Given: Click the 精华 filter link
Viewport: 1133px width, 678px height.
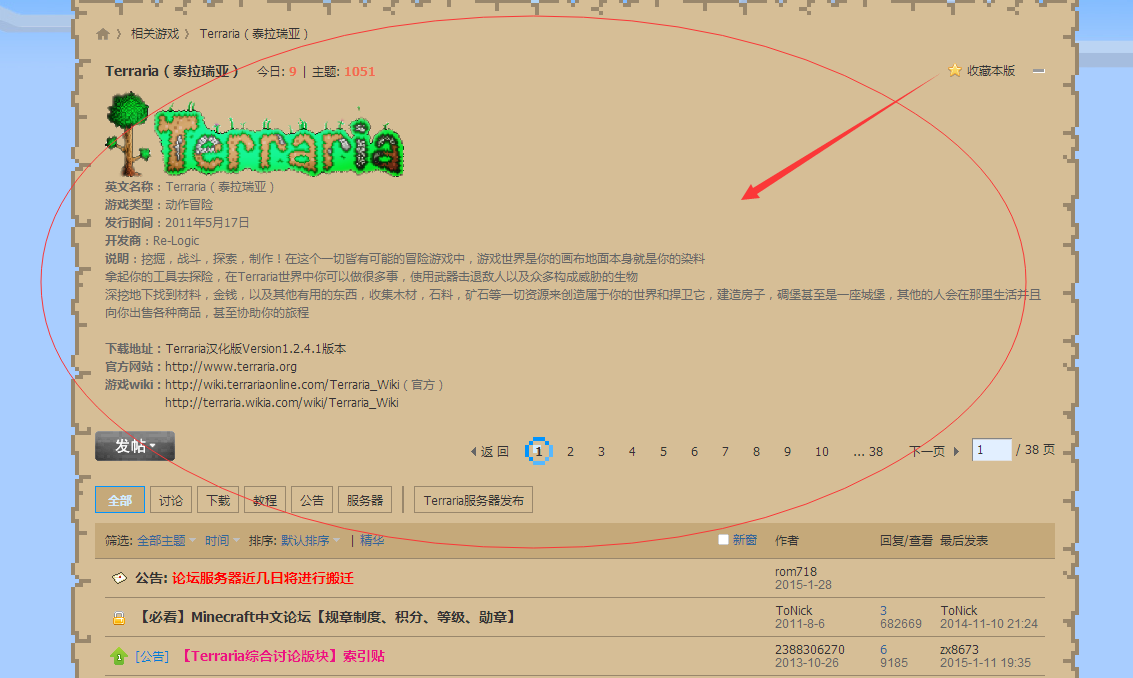Looking at the screenshot, I should 372,540.
